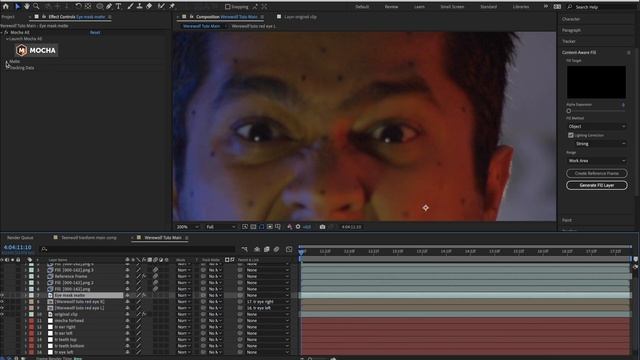Toggle mask and shape path visibility icon
Screen dimensions: 640x360
pyautogui.click(x=262, y=227)
